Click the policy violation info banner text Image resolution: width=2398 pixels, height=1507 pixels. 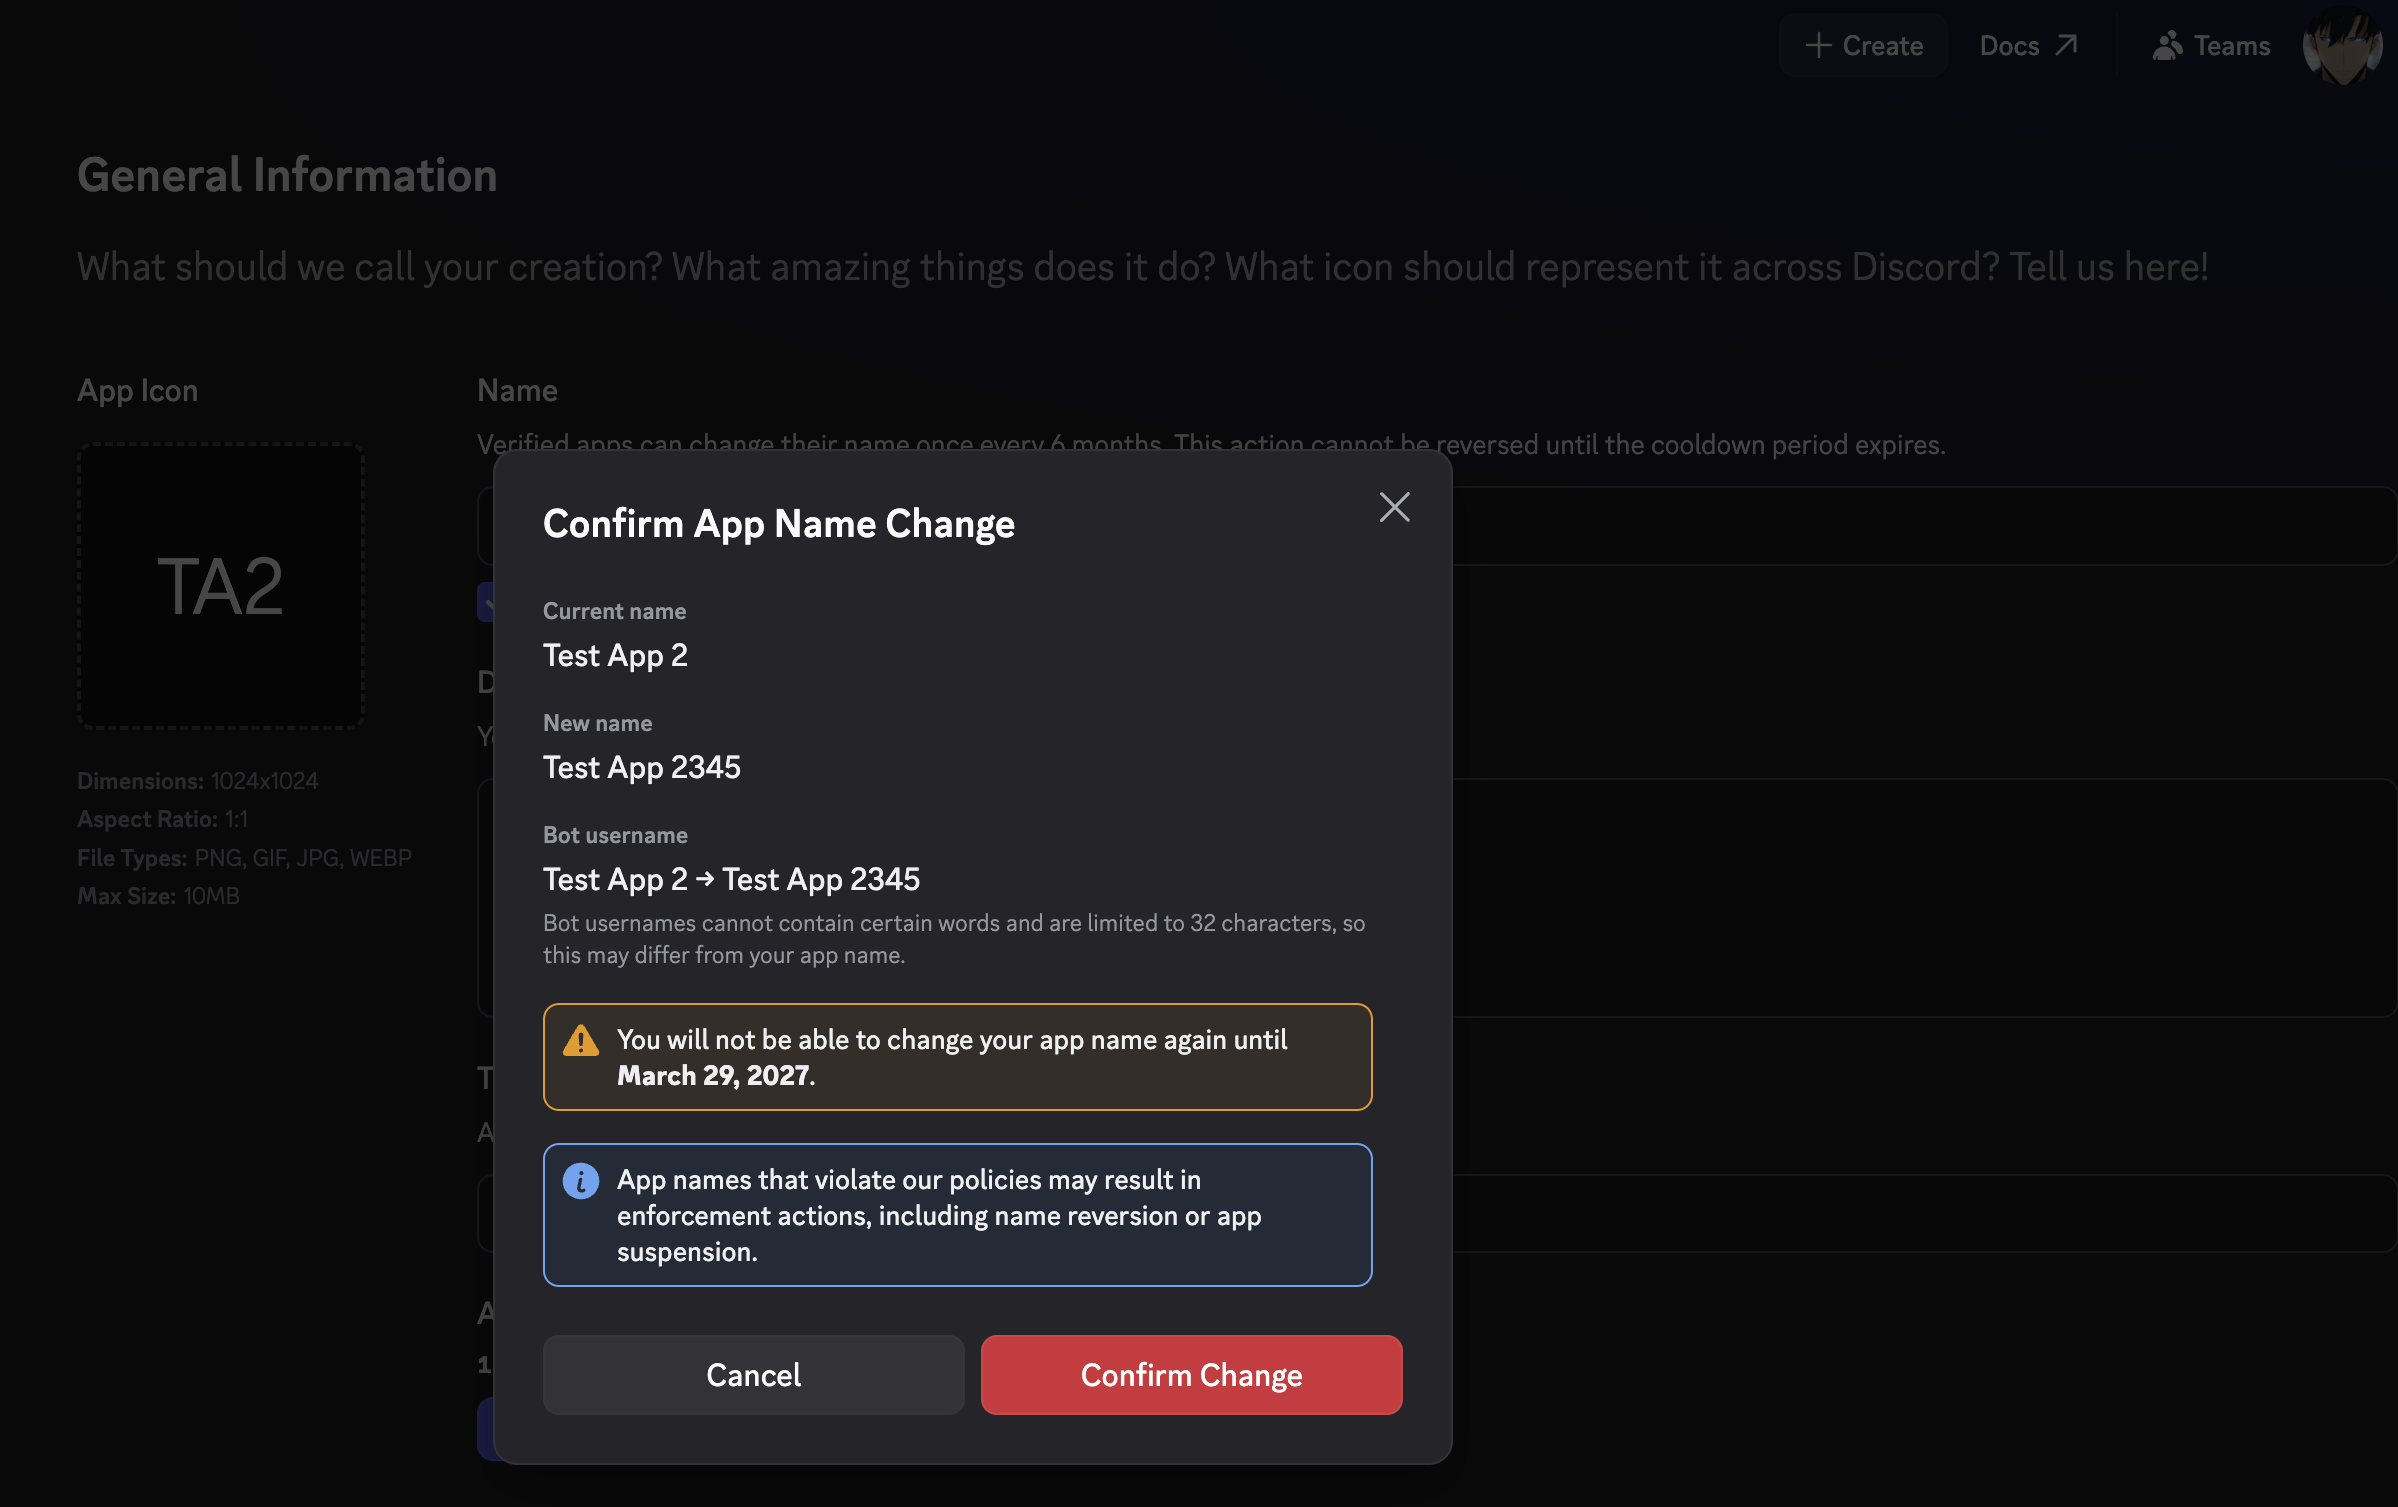pos(939,1216)
